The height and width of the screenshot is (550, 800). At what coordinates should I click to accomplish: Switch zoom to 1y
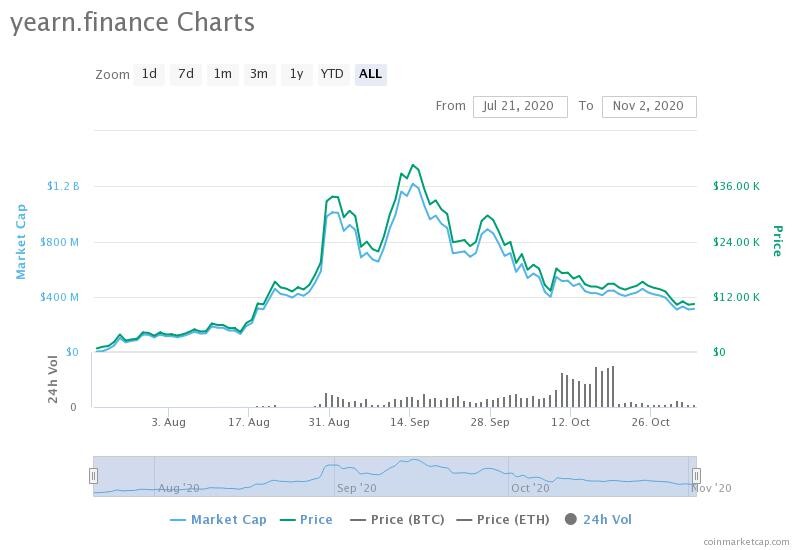click(x=296, y=74)
